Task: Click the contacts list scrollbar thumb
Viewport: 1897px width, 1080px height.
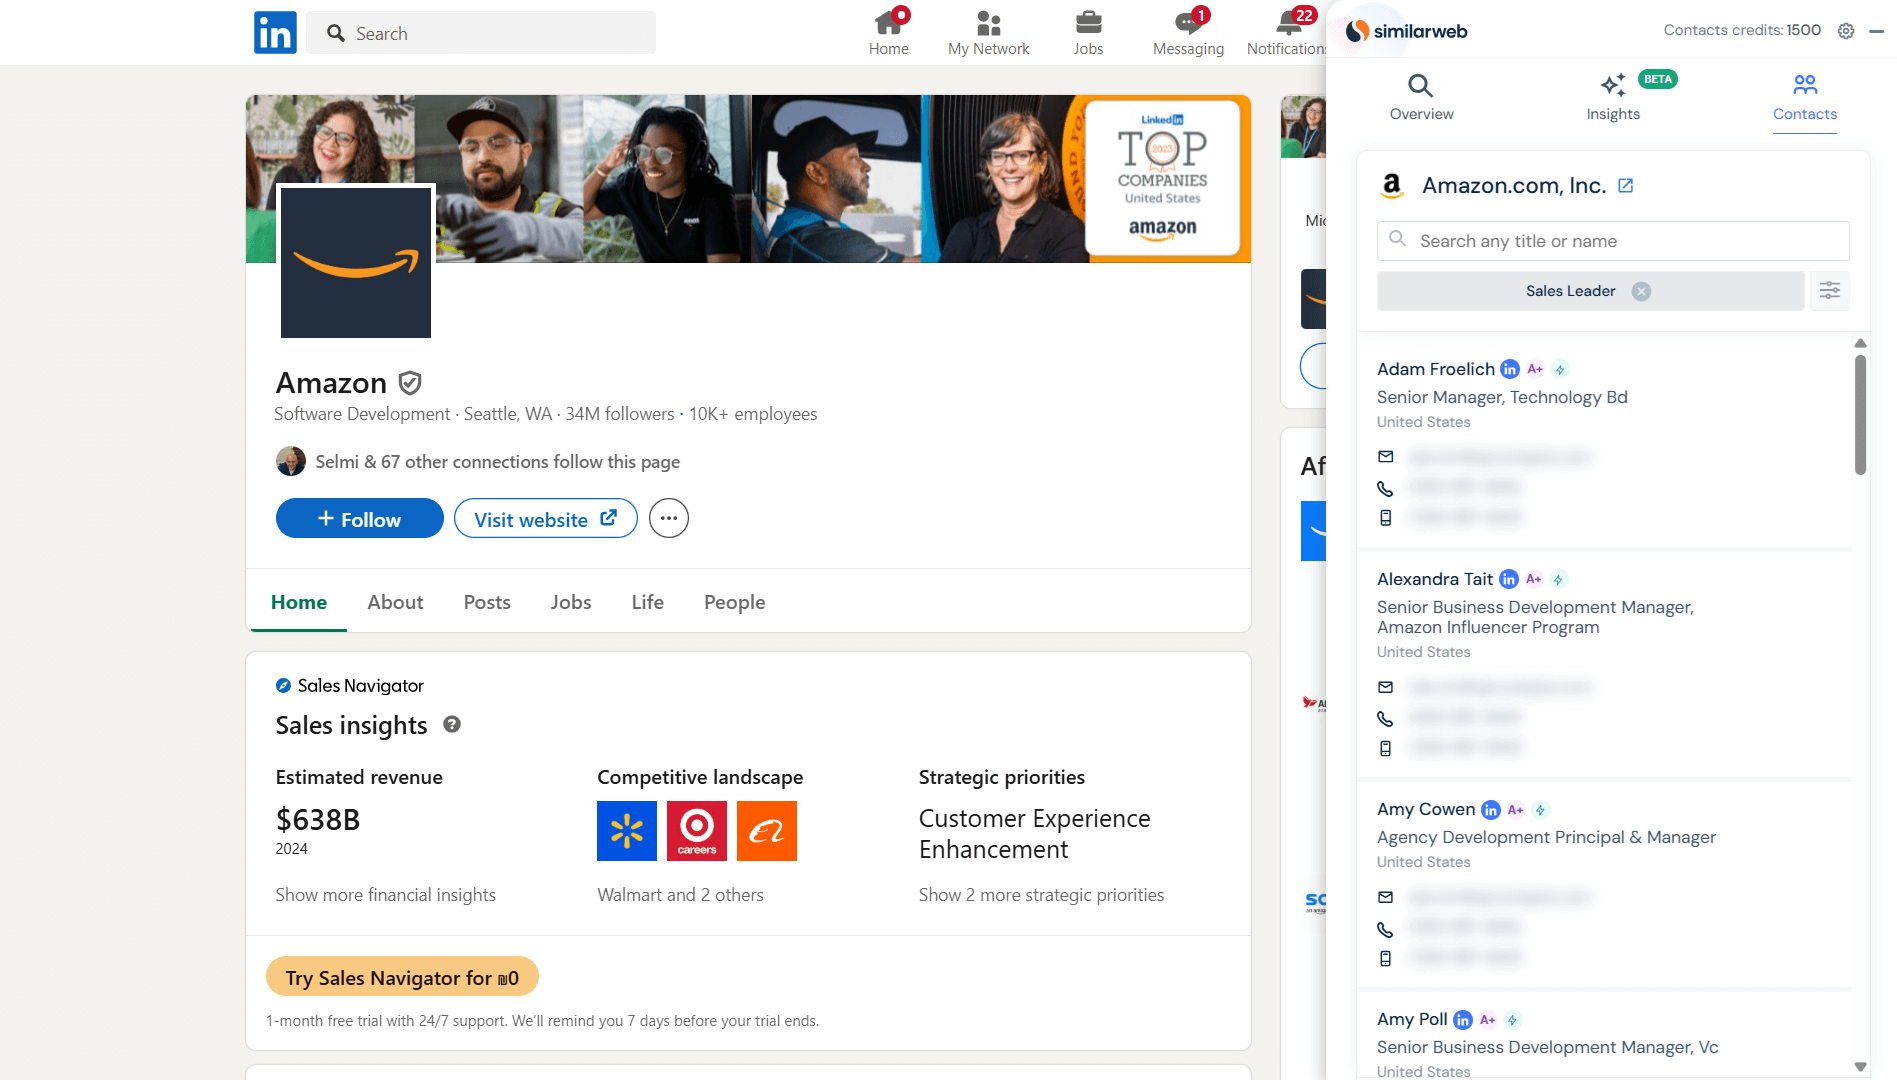Action: pyautogui.click(x=1860, y=414)
